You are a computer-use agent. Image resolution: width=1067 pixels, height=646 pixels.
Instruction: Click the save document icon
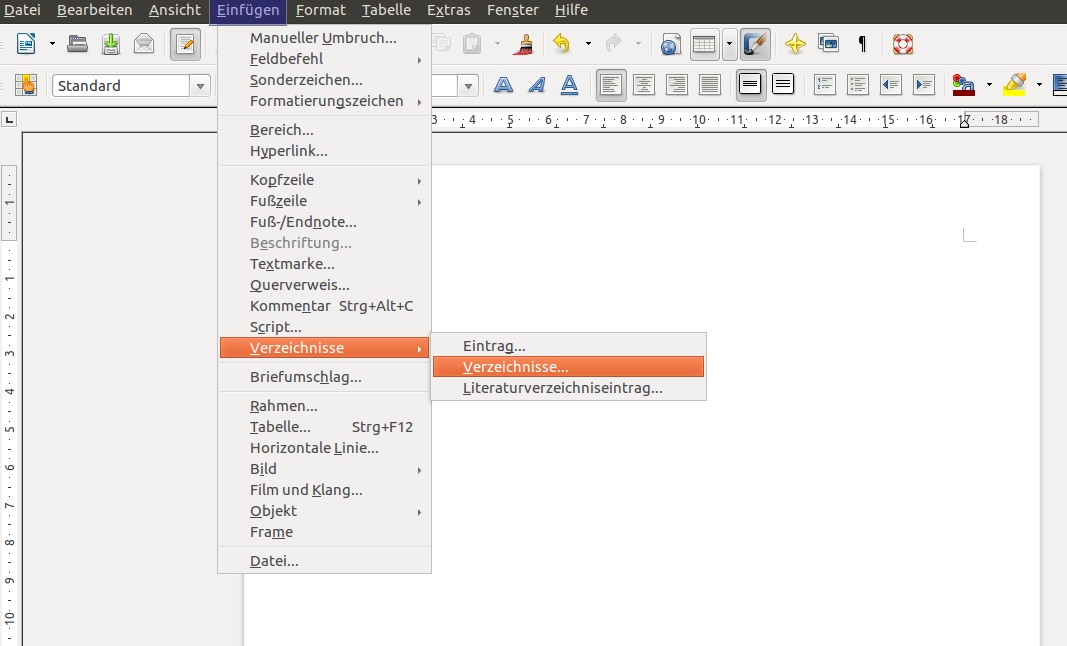pyautogui.click(x=111, y=44)
